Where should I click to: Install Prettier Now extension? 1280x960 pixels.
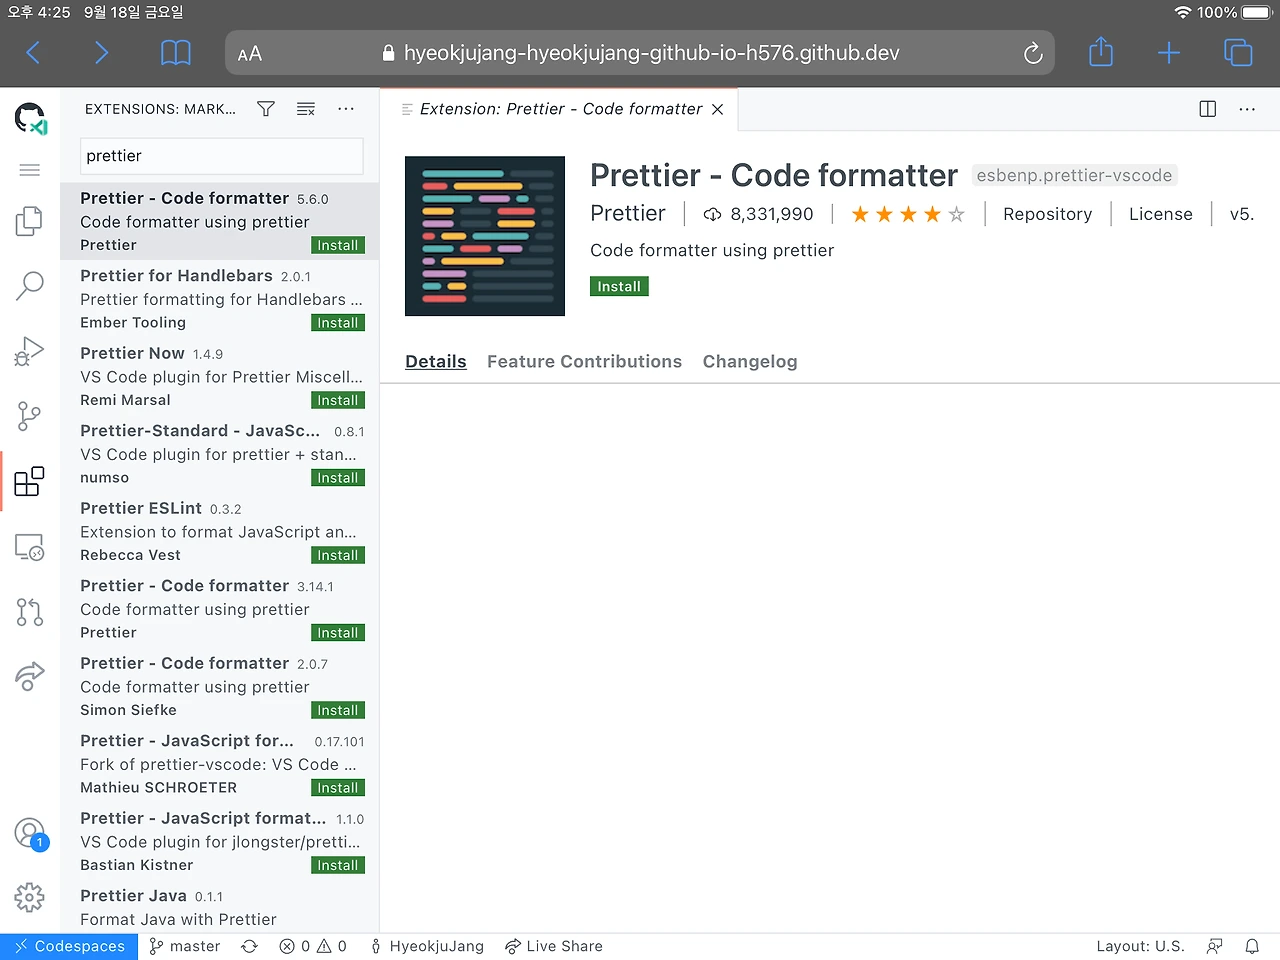click(338, 401)
